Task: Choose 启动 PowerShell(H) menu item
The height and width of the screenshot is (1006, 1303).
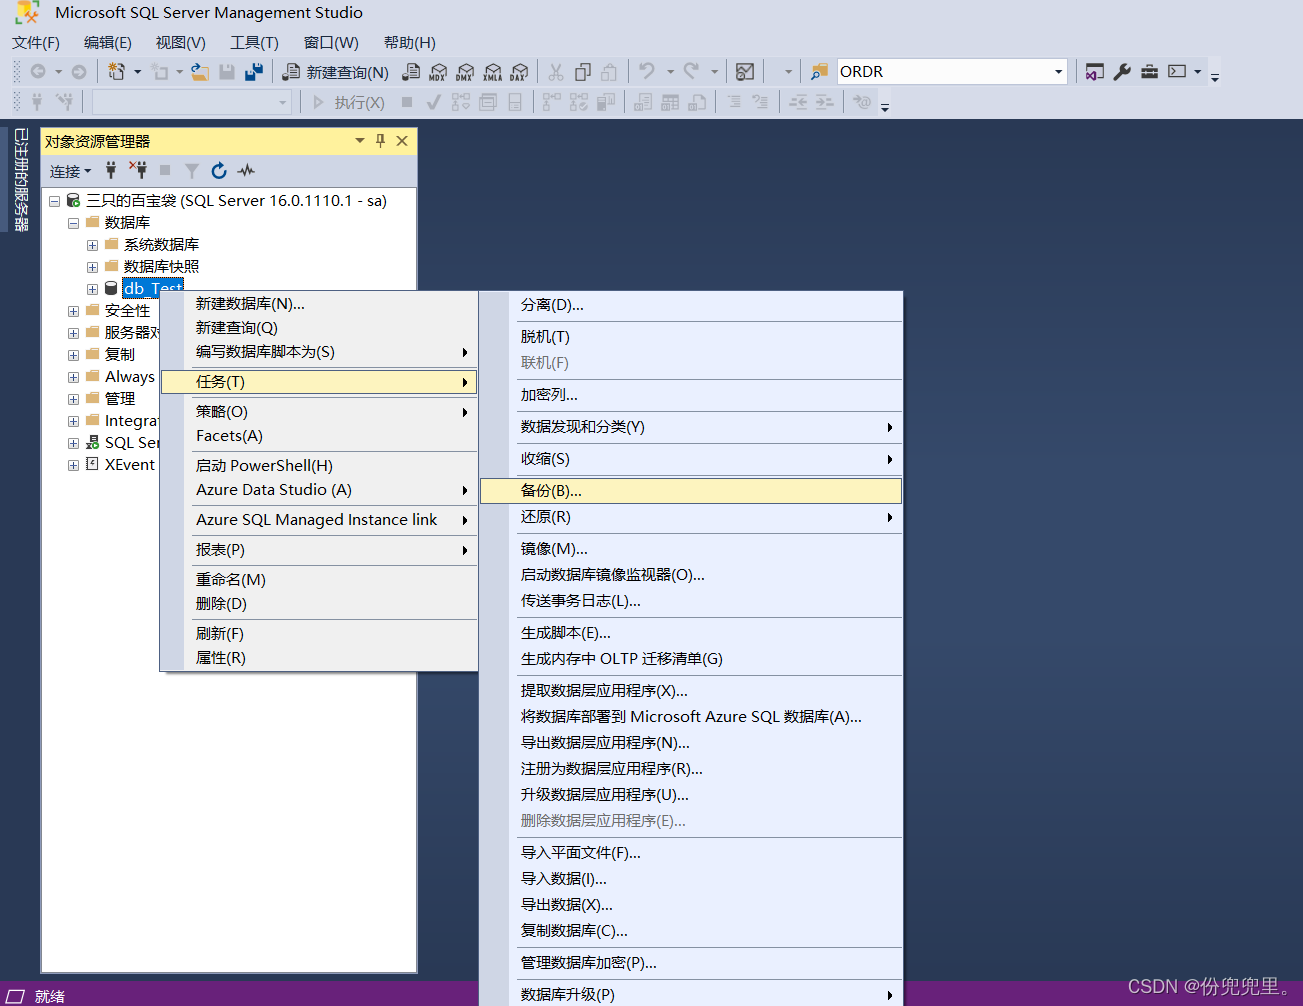Action: pos(318,466)
